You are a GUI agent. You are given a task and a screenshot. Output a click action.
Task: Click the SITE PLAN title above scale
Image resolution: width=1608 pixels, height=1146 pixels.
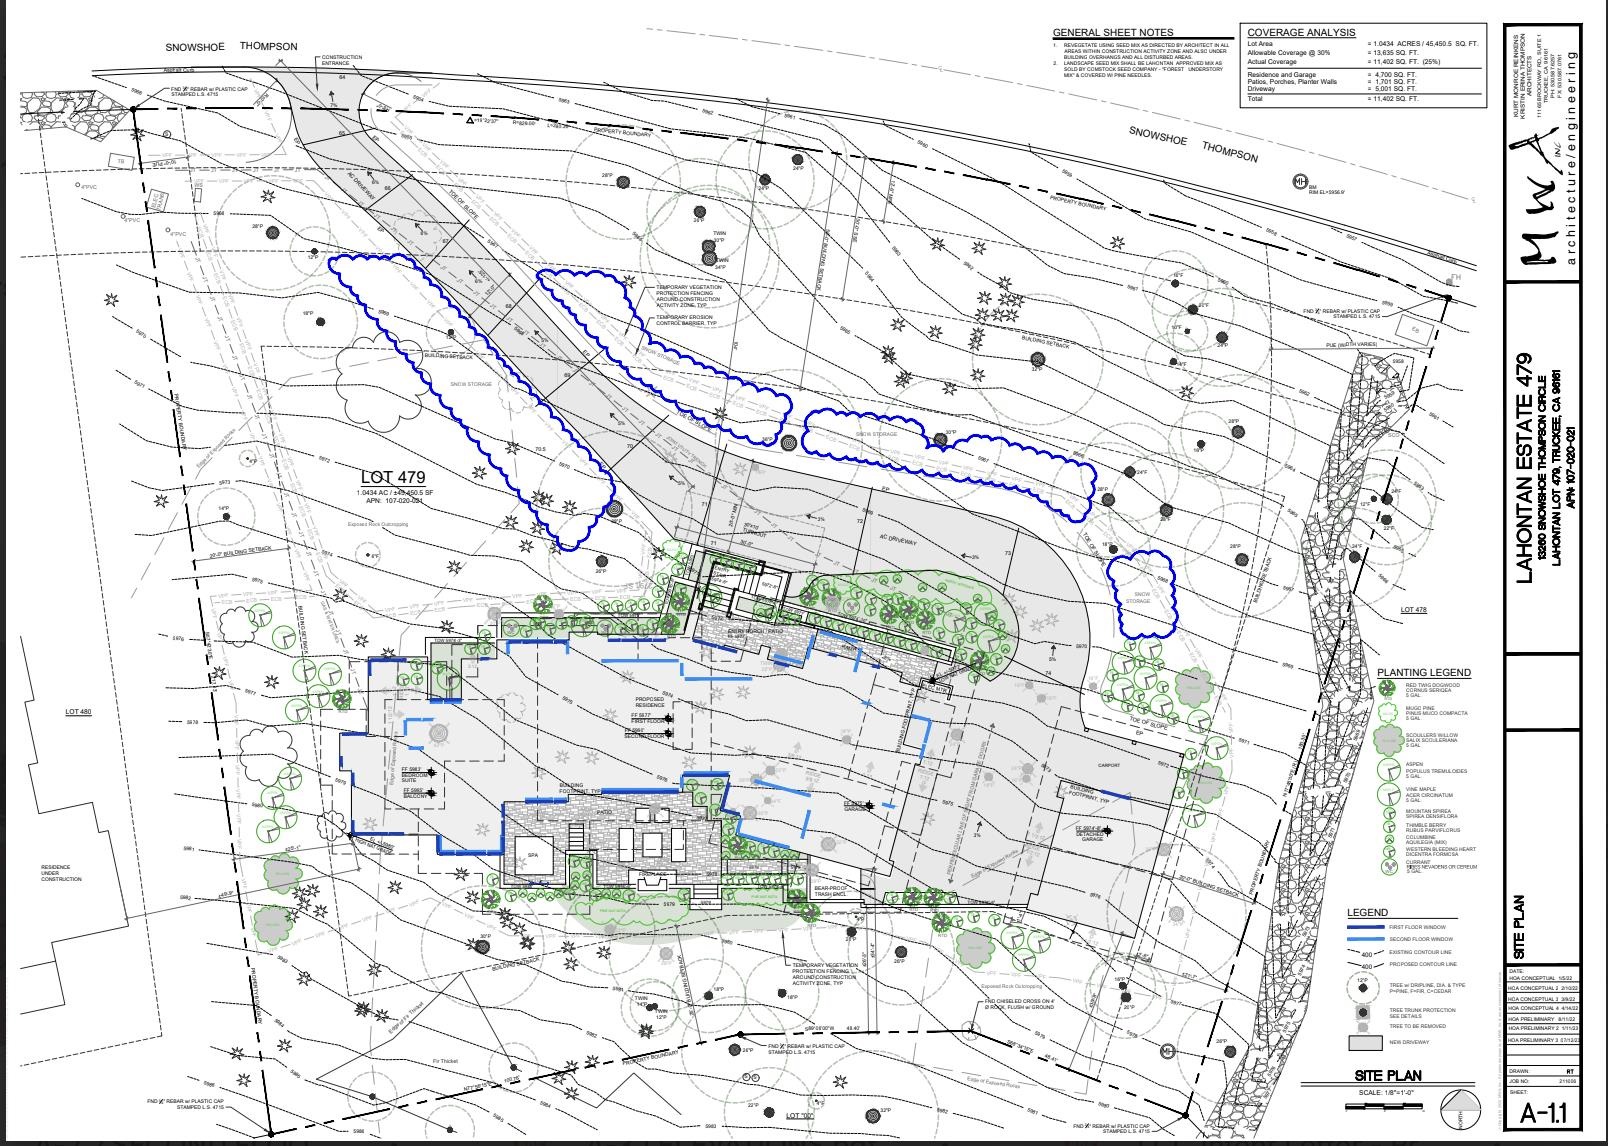tap(1388, 1075)
